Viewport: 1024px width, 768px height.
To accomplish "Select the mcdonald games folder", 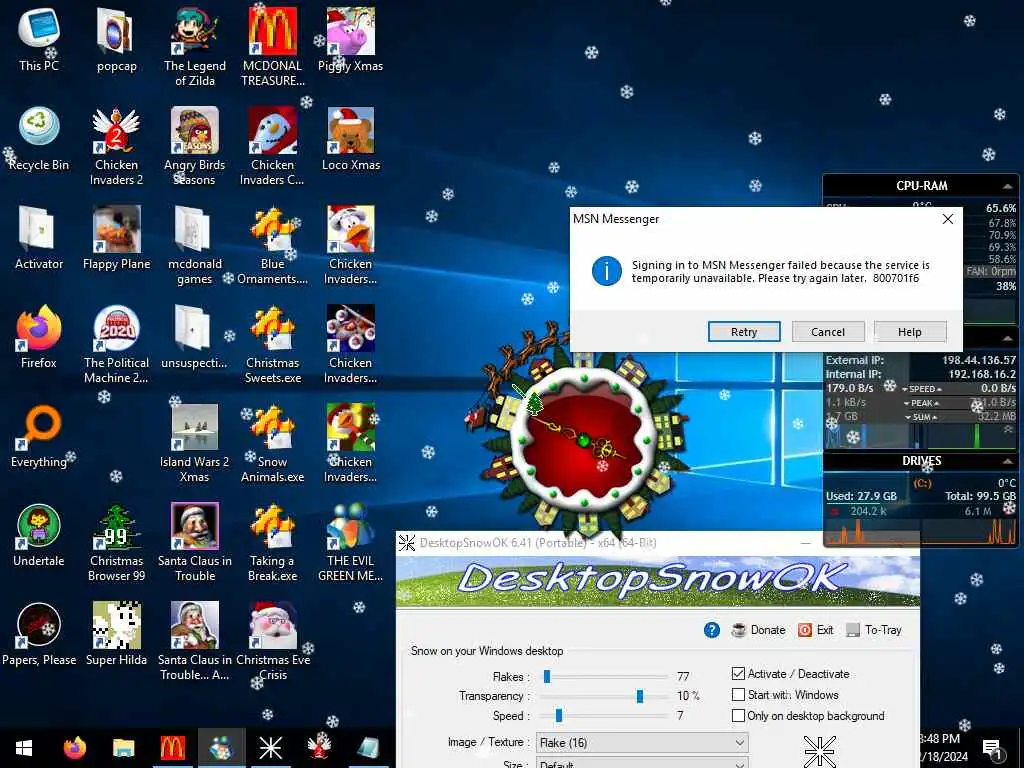I will (195, 246).
